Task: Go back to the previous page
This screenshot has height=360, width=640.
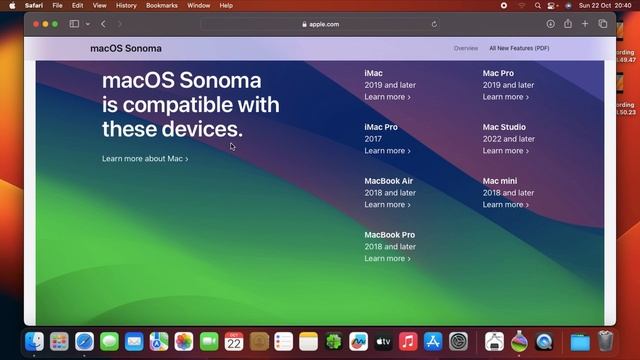Action: click(x=104, y=24)
